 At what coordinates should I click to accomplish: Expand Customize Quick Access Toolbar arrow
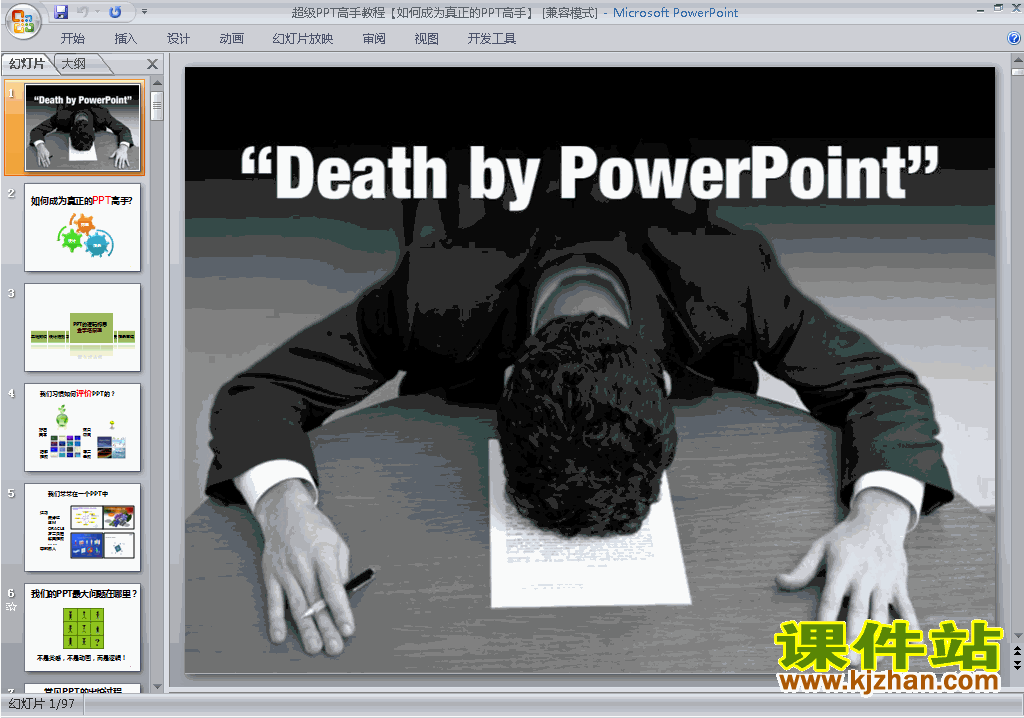coord(144,12)
